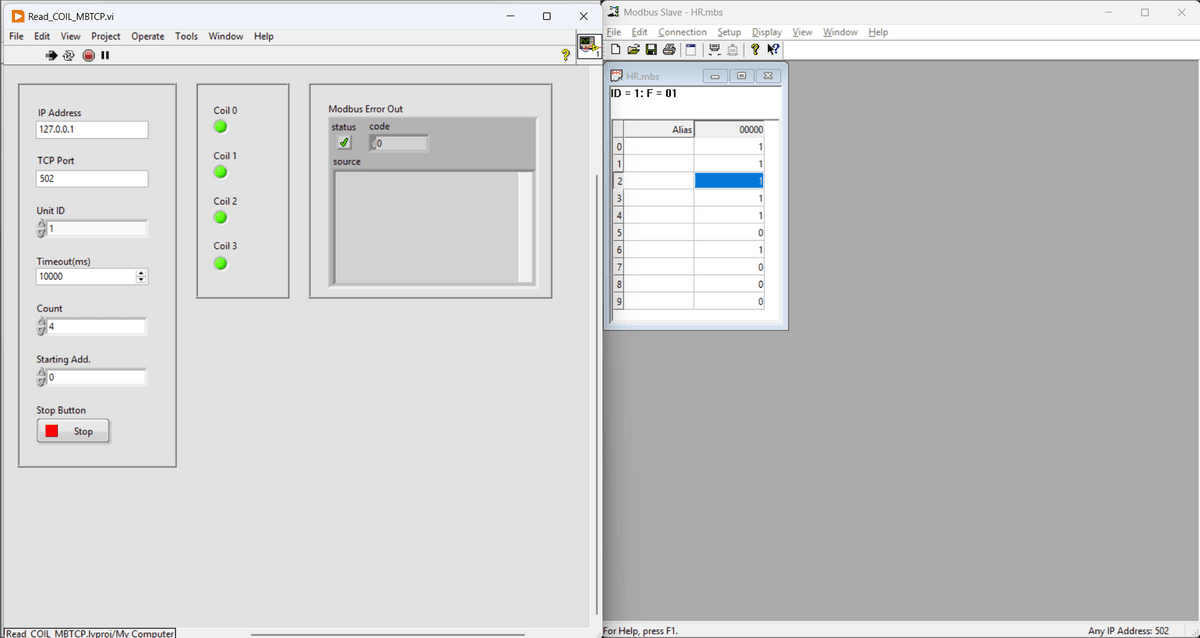Click the Count increment/decrement control
The width and height of the screenshot is (1200, 638).
click(41, 327)
